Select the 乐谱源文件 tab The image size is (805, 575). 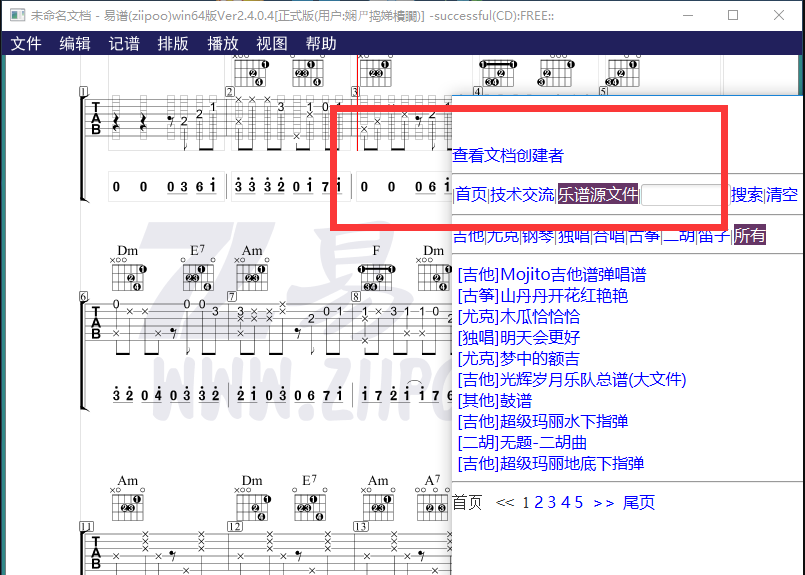pos(598,194)
